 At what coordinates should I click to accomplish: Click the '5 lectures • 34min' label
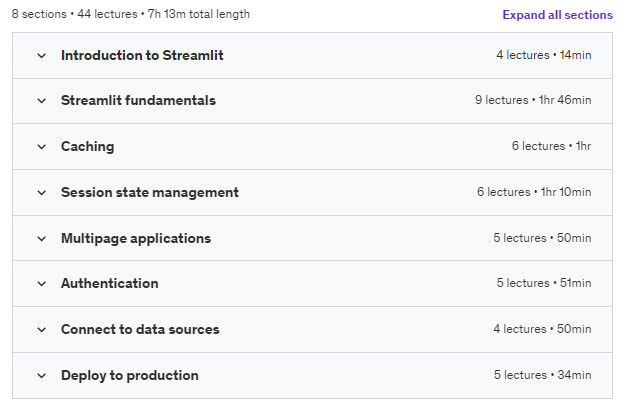tap(543, 375)
